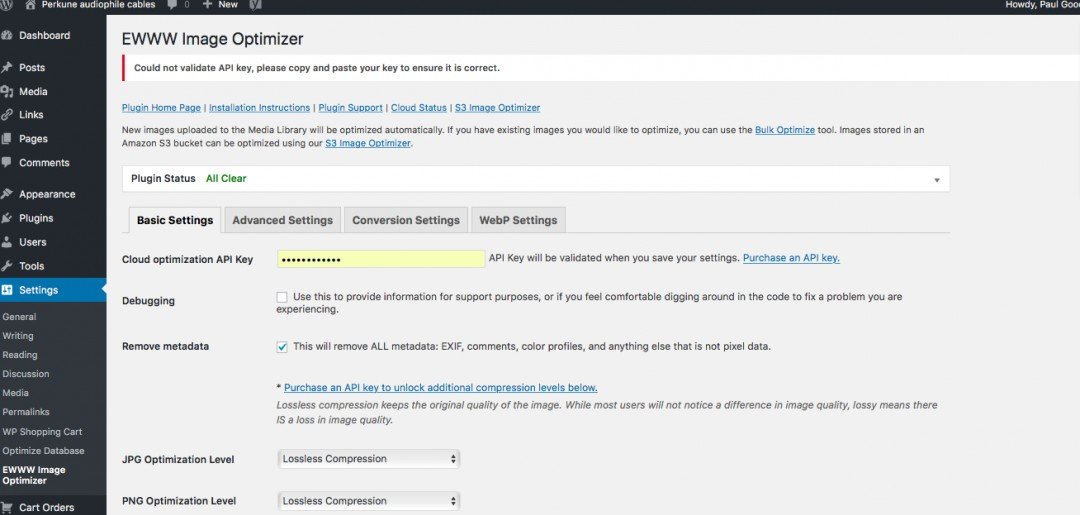1080x515 pixels.
Task: Open the Plugin Home Page link
Action: point(161,108)
